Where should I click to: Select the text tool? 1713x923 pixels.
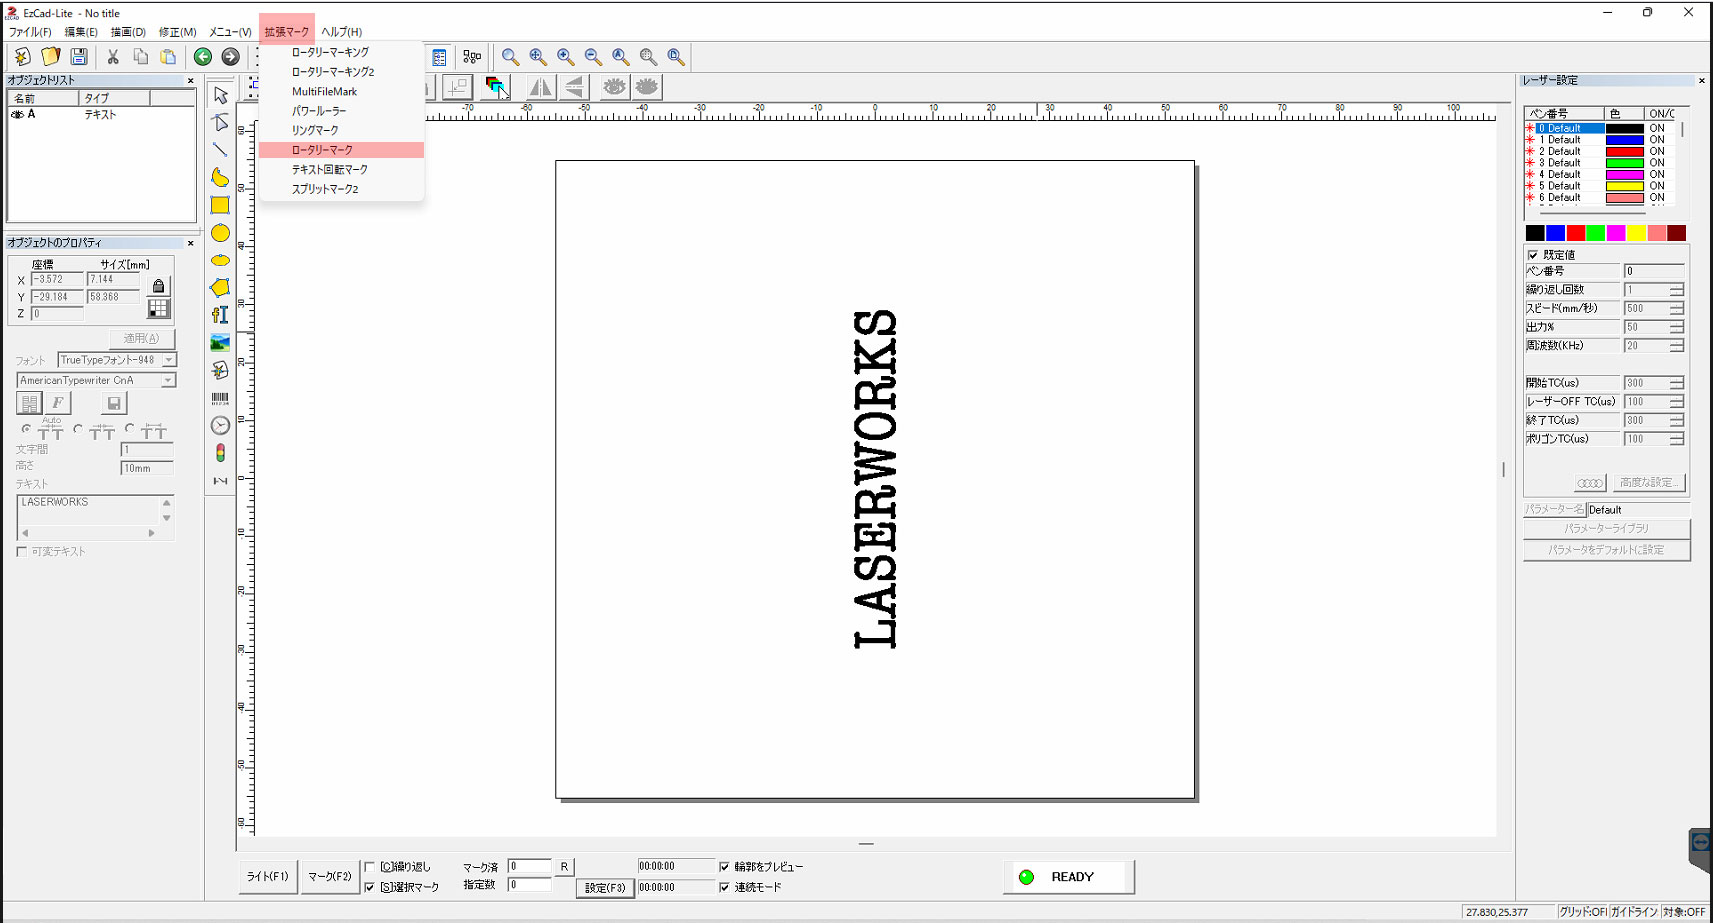click(220, 315)
